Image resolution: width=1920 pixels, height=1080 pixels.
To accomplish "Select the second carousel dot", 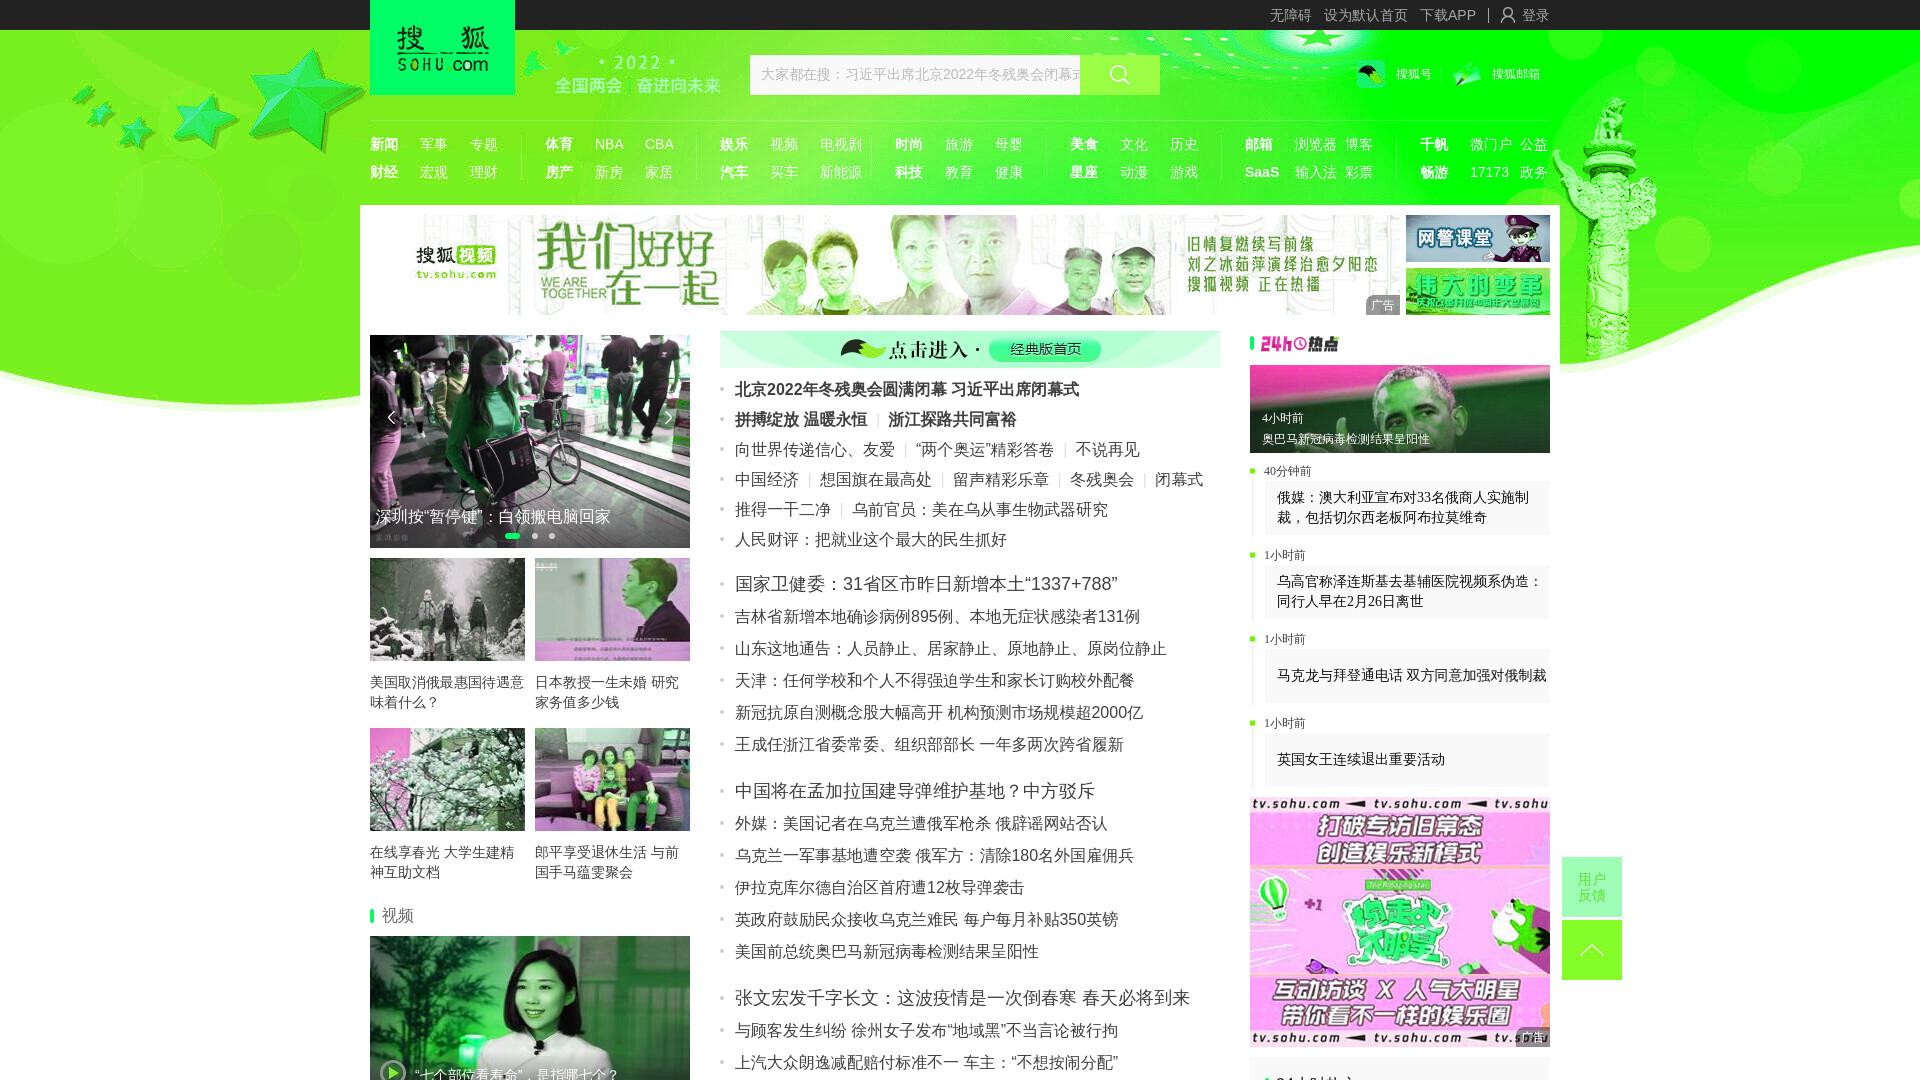I will [x=535, y=536].
